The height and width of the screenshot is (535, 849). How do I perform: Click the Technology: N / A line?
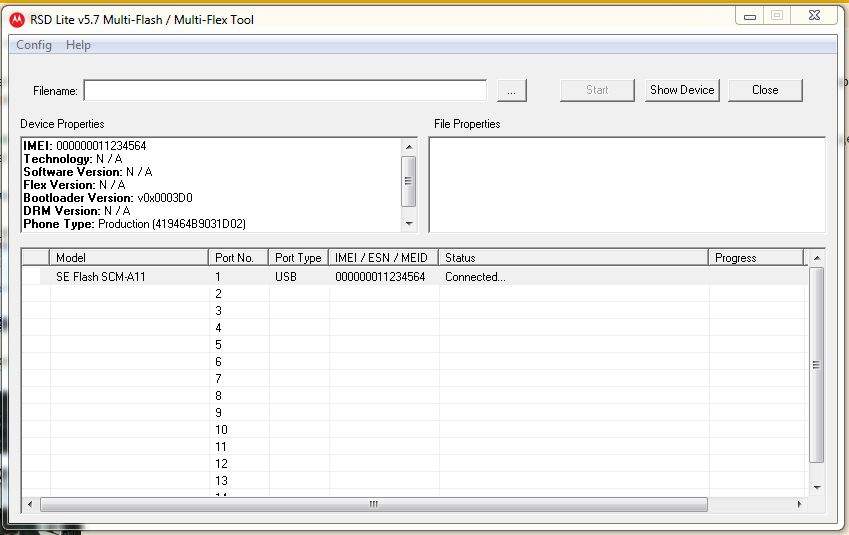tap(73, 159)
